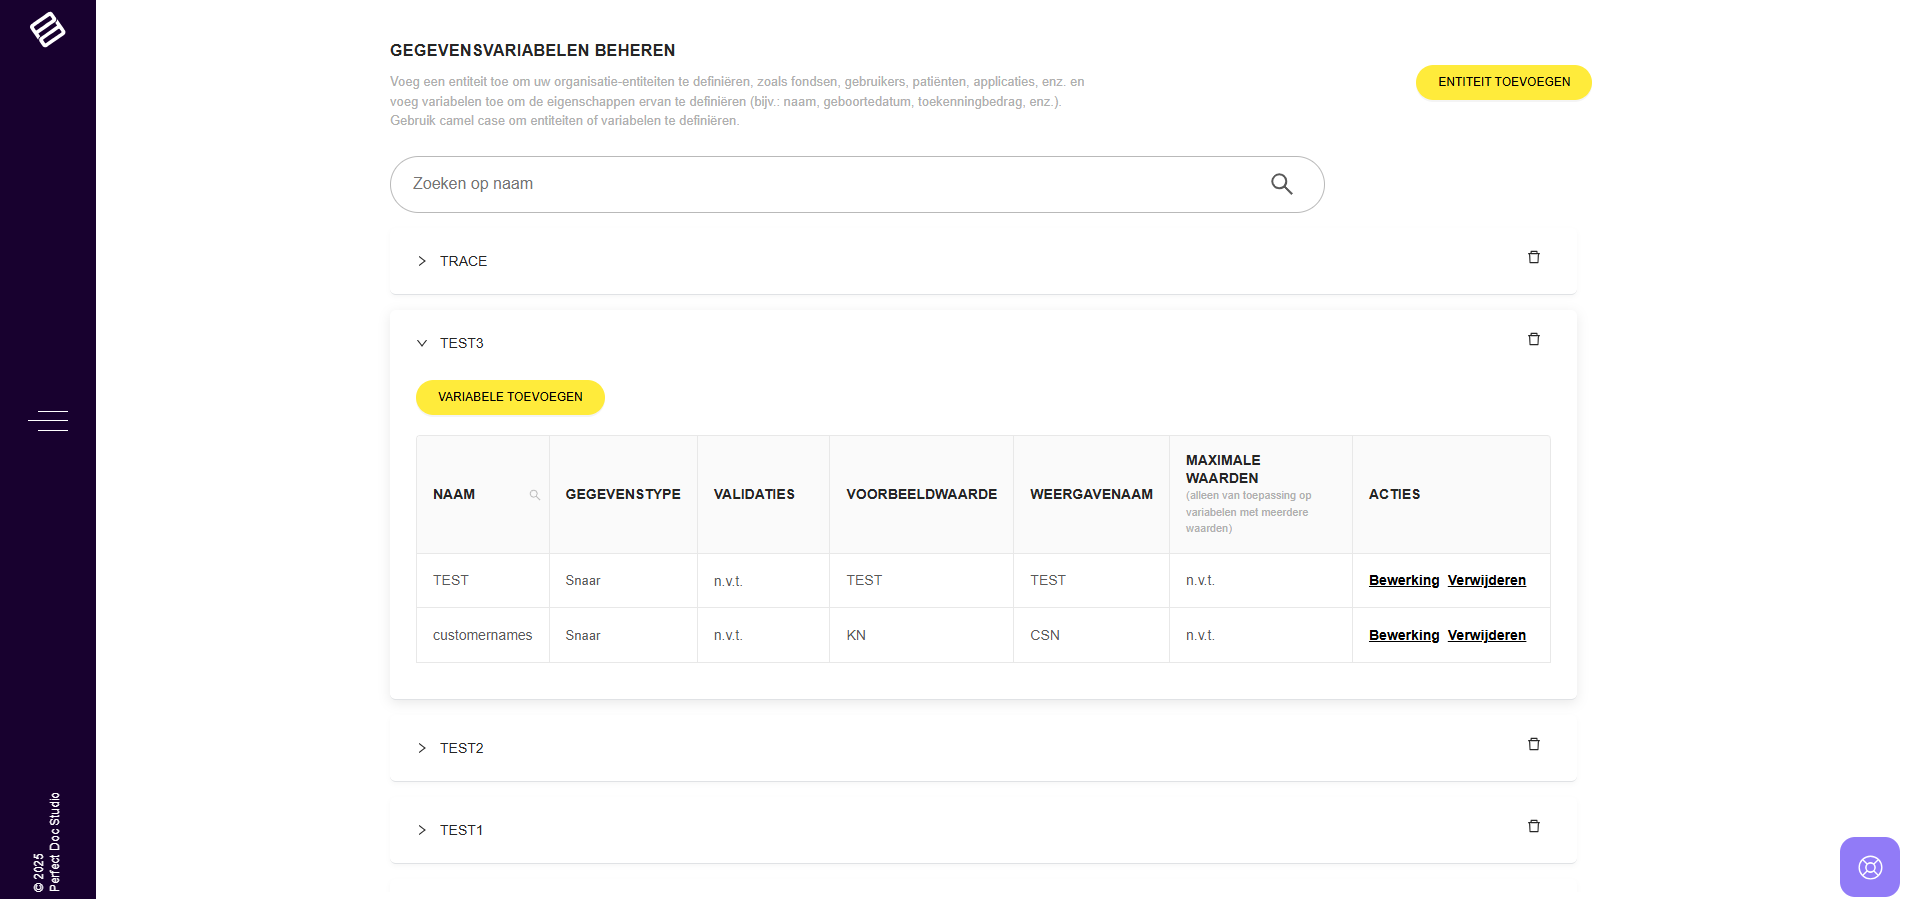This screenshot has height=899, width=1919.
Task: Open the sidebar hamburger menu
Action: 48,421
